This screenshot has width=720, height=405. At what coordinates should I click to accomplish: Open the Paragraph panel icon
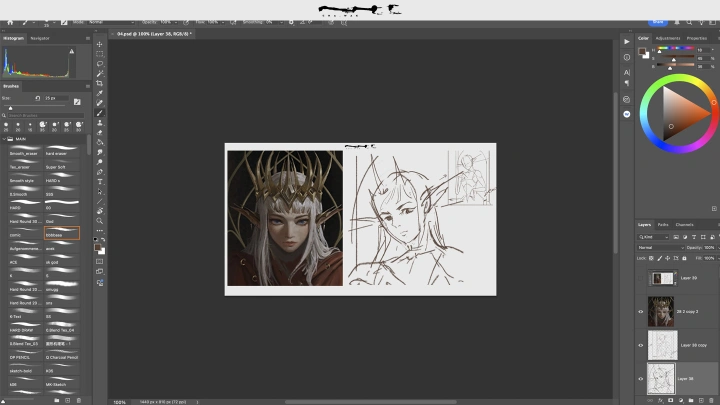coord(627,83)
